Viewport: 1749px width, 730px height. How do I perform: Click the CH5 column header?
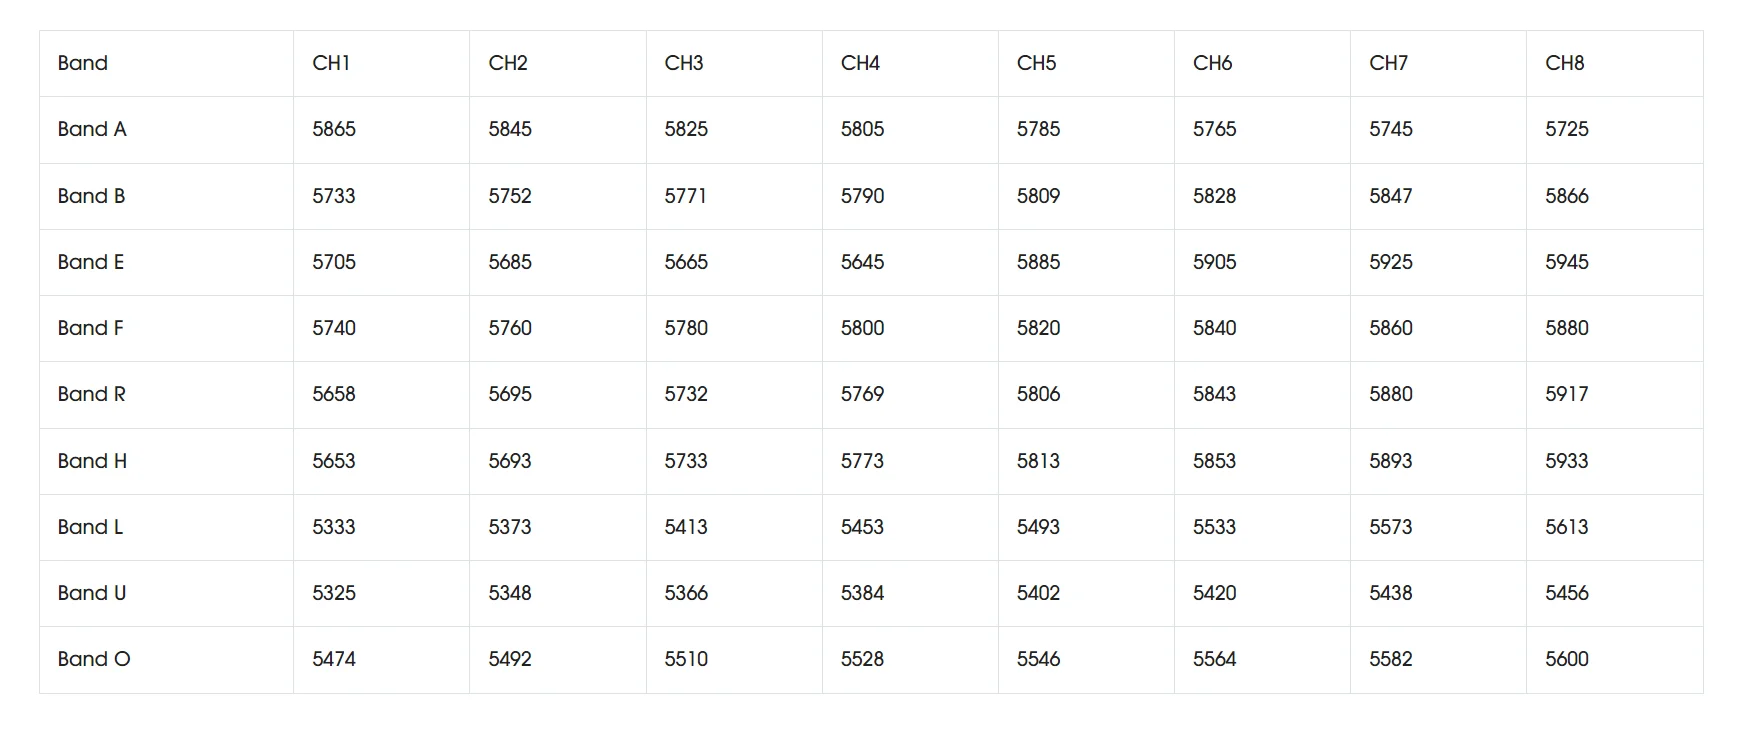pos(1037,63)
